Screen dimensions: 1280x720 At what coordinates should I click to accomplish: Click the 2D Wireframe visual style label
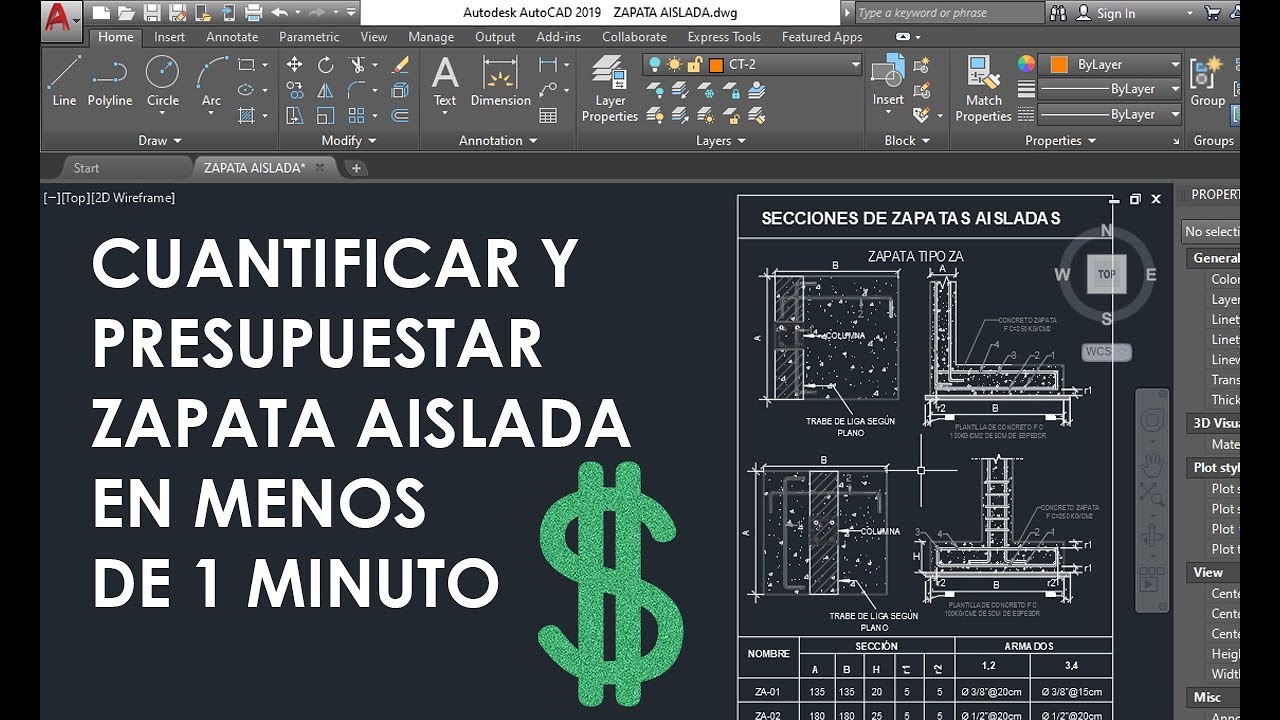[133, 198]
